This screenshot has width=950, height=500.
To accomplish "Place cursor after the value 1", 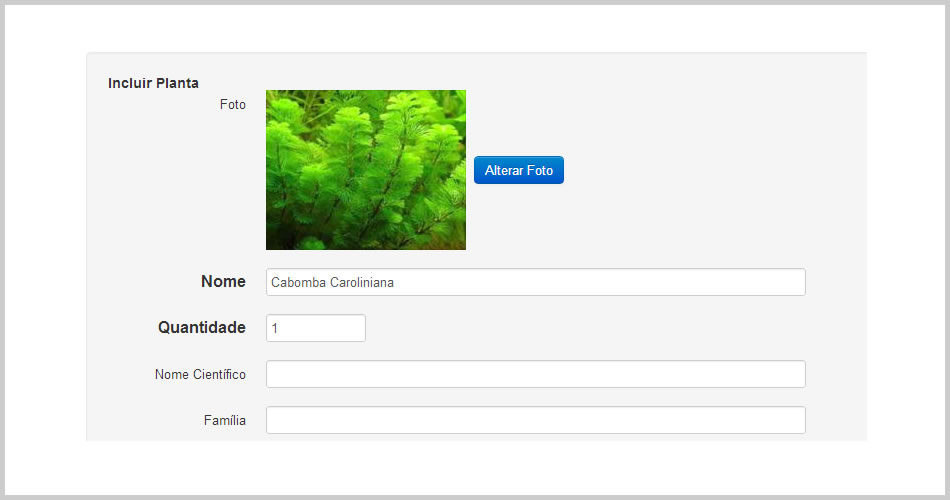I will tap(279, 328).
